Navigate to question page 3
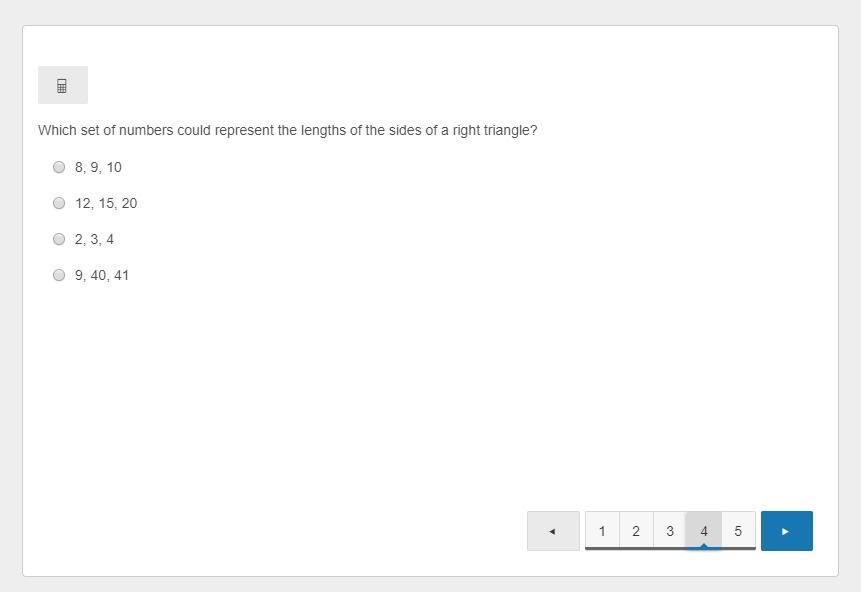The height and width of the screenshot is (592, 861). (670, 531)
